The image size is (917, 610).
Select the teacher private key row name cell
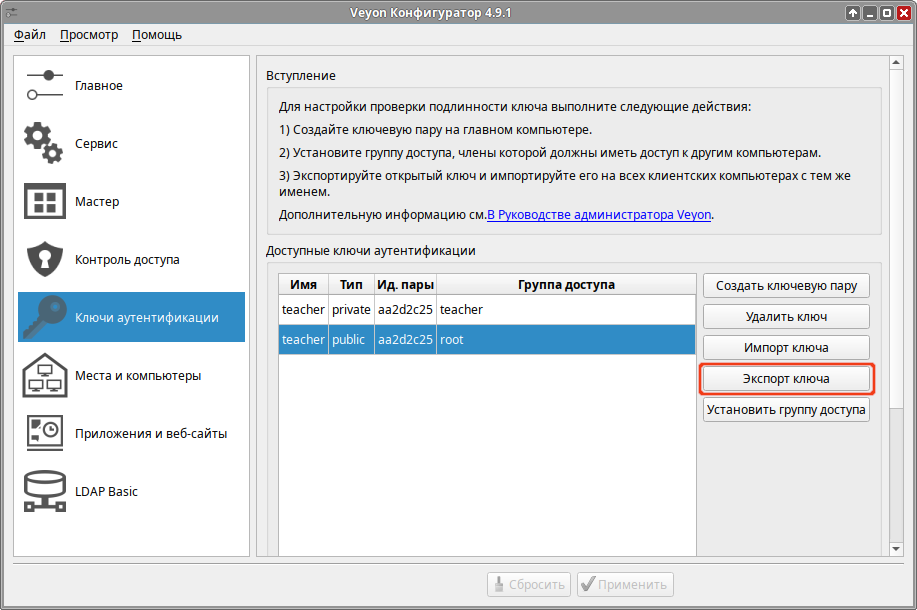(x=304, y=309)
